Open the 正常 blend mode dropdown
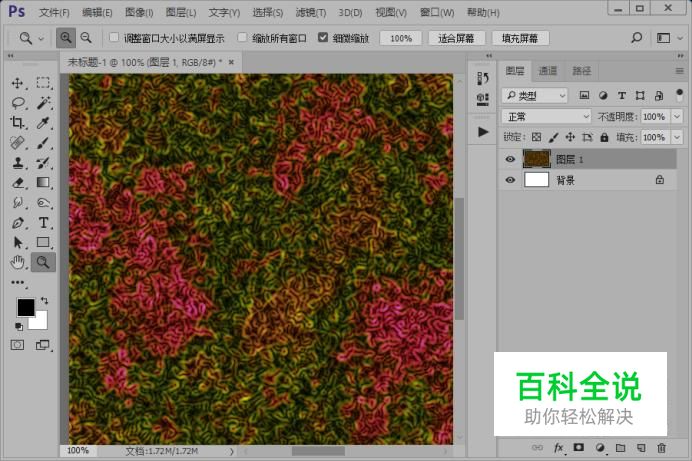 click(x=546, y=116)
